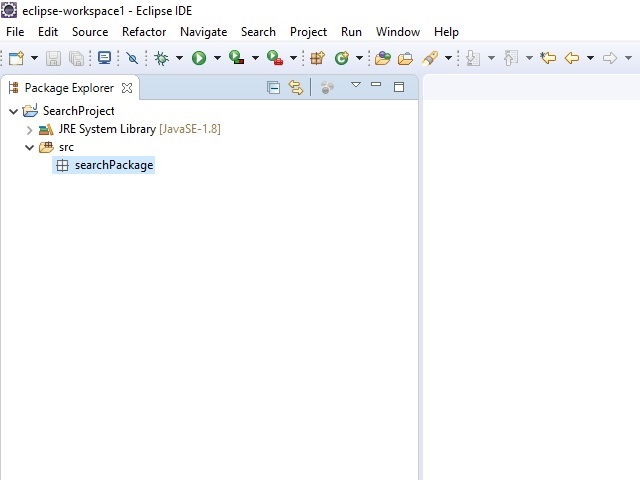Toggle Link with Editor

296,87
